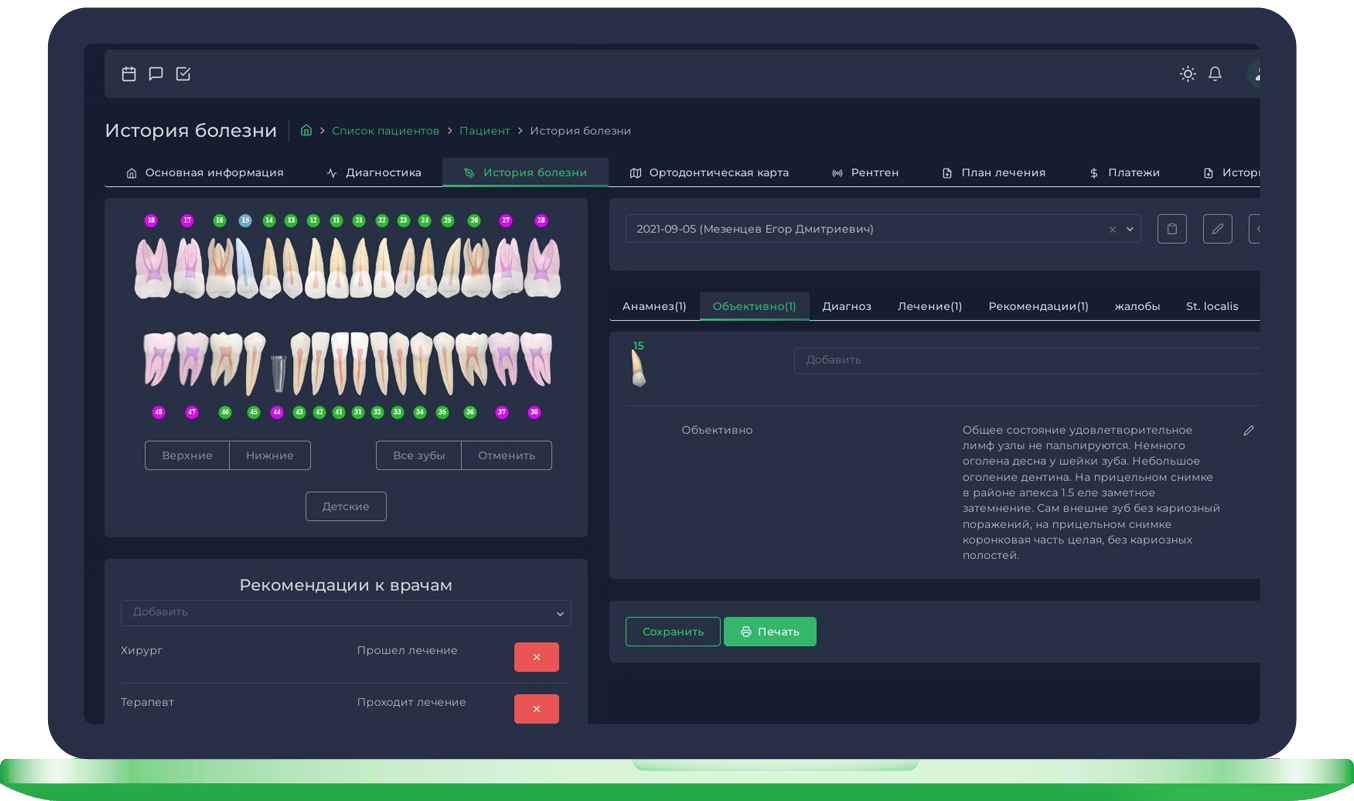Open the Список пациентов breadcrumb link
This screenshot has width=1354, height=801.
(386, 131)
